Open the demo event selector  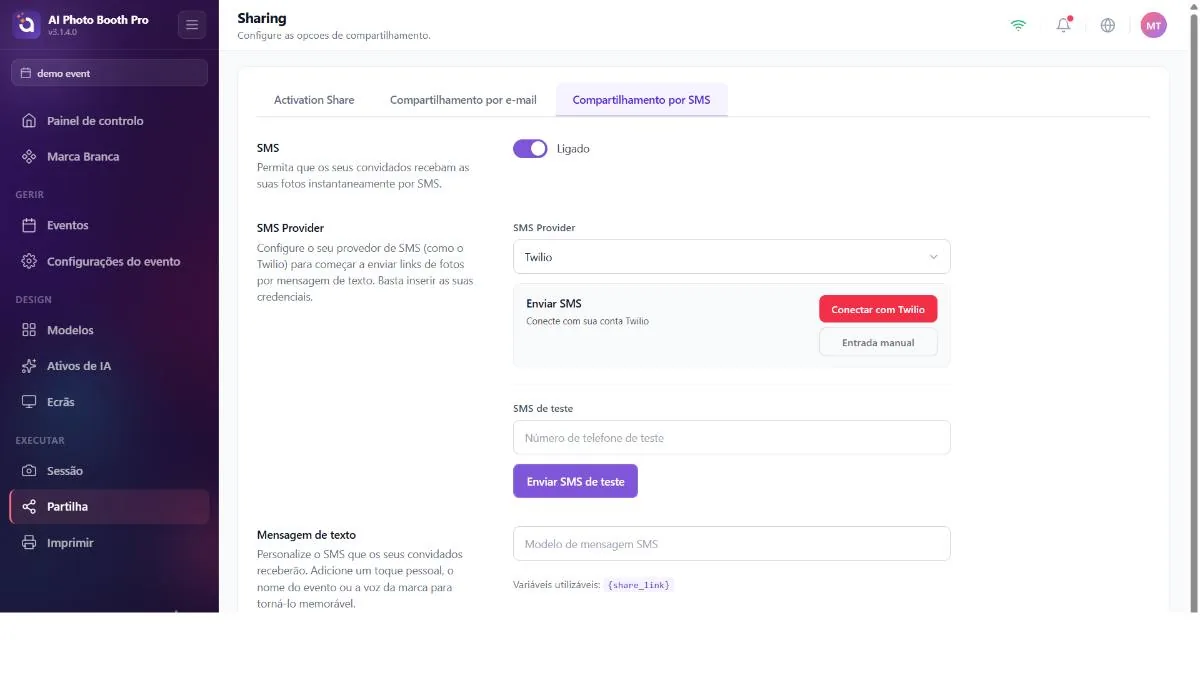109,73
